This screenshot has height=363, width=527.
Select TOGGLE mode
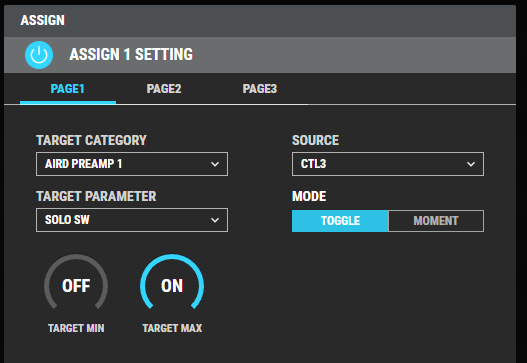(x=340, y=221)
